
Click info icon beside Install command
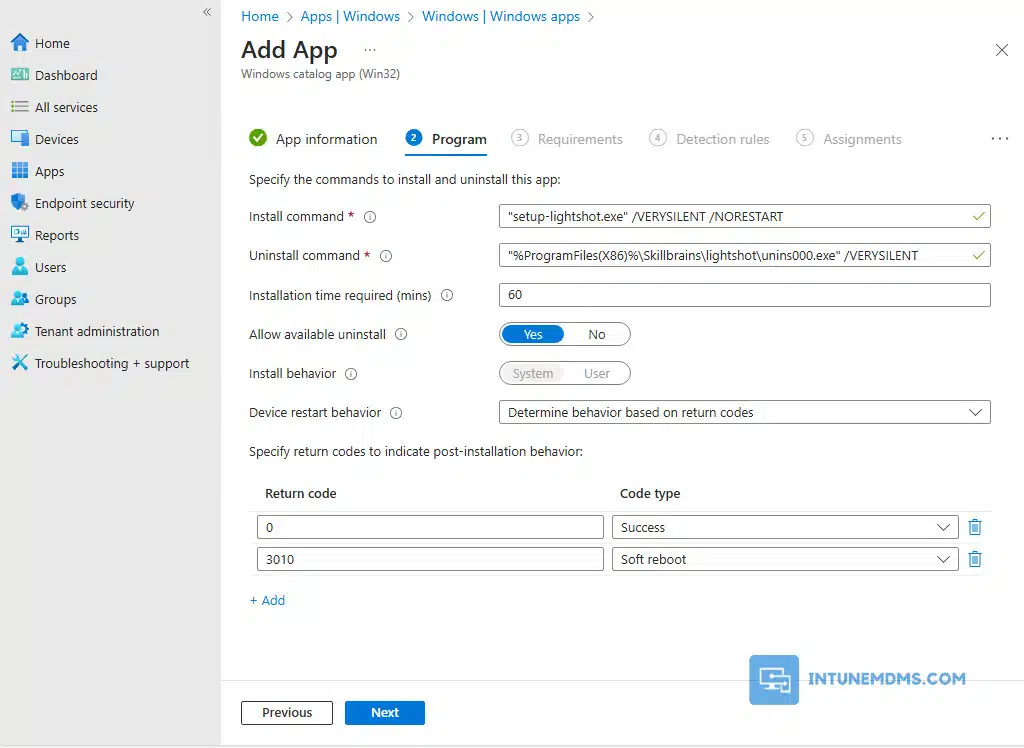point(370,217)
